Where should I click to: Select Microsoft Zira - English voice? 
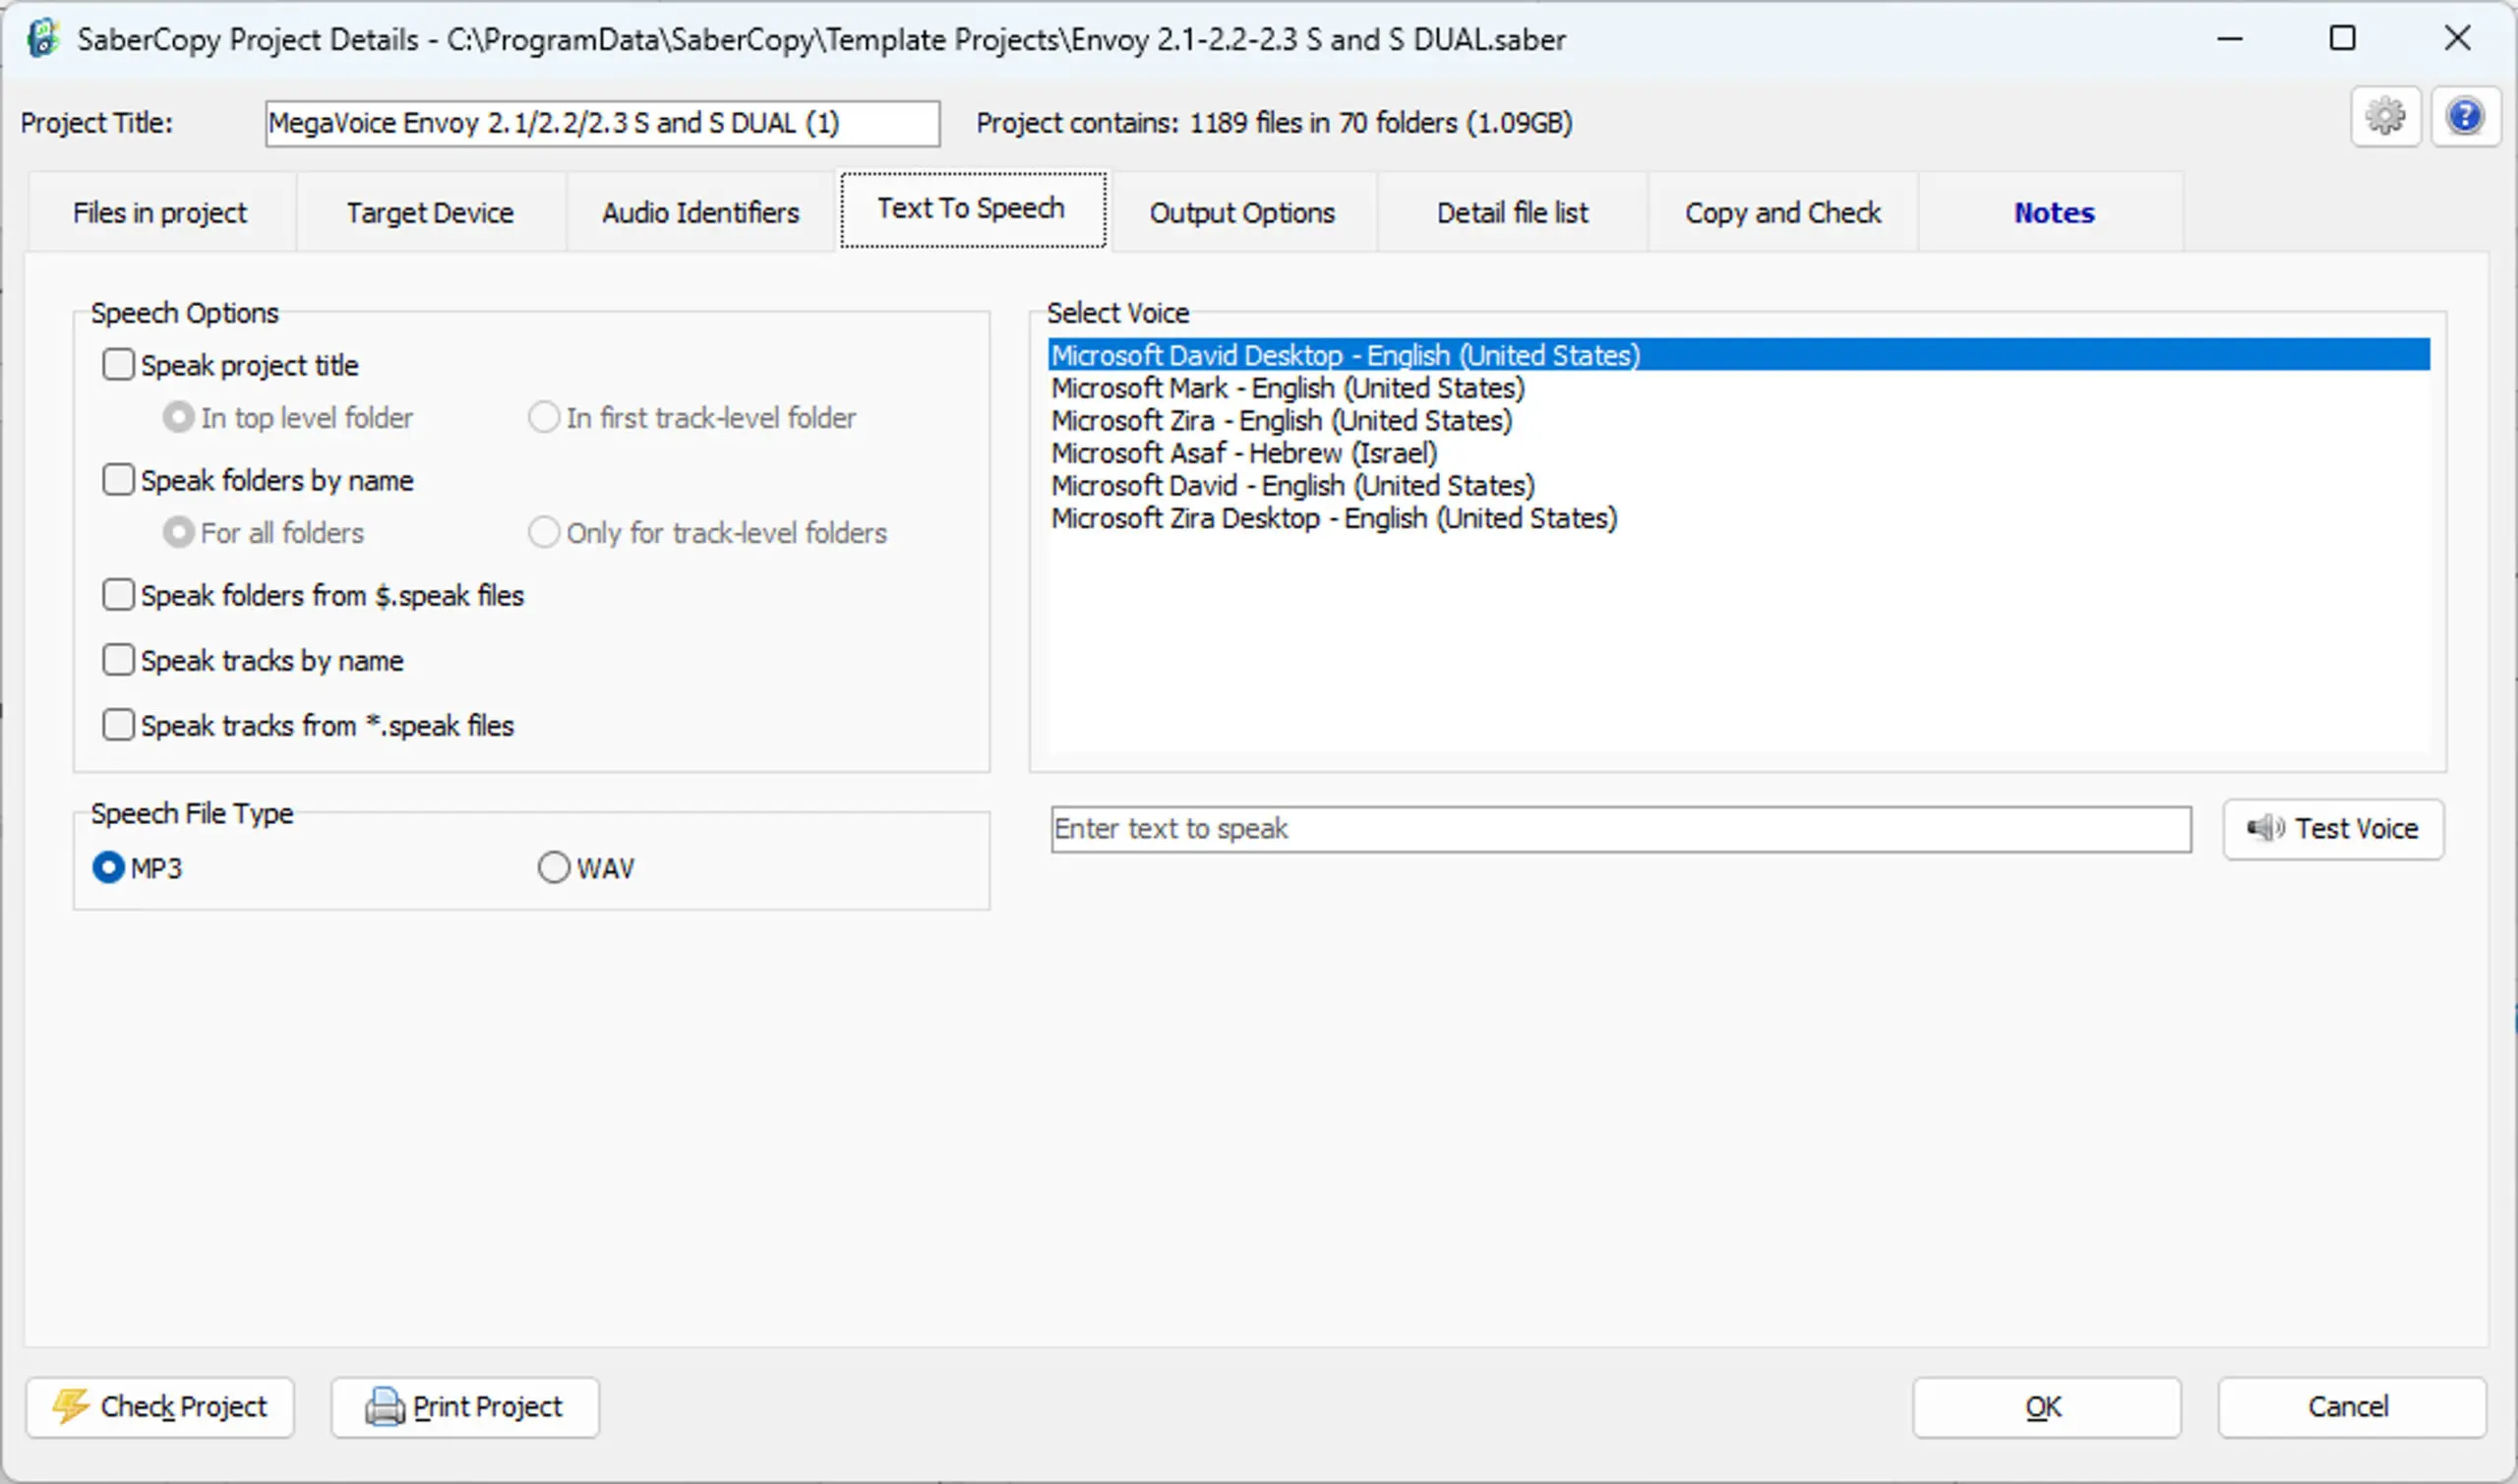tap(1738, 420)
